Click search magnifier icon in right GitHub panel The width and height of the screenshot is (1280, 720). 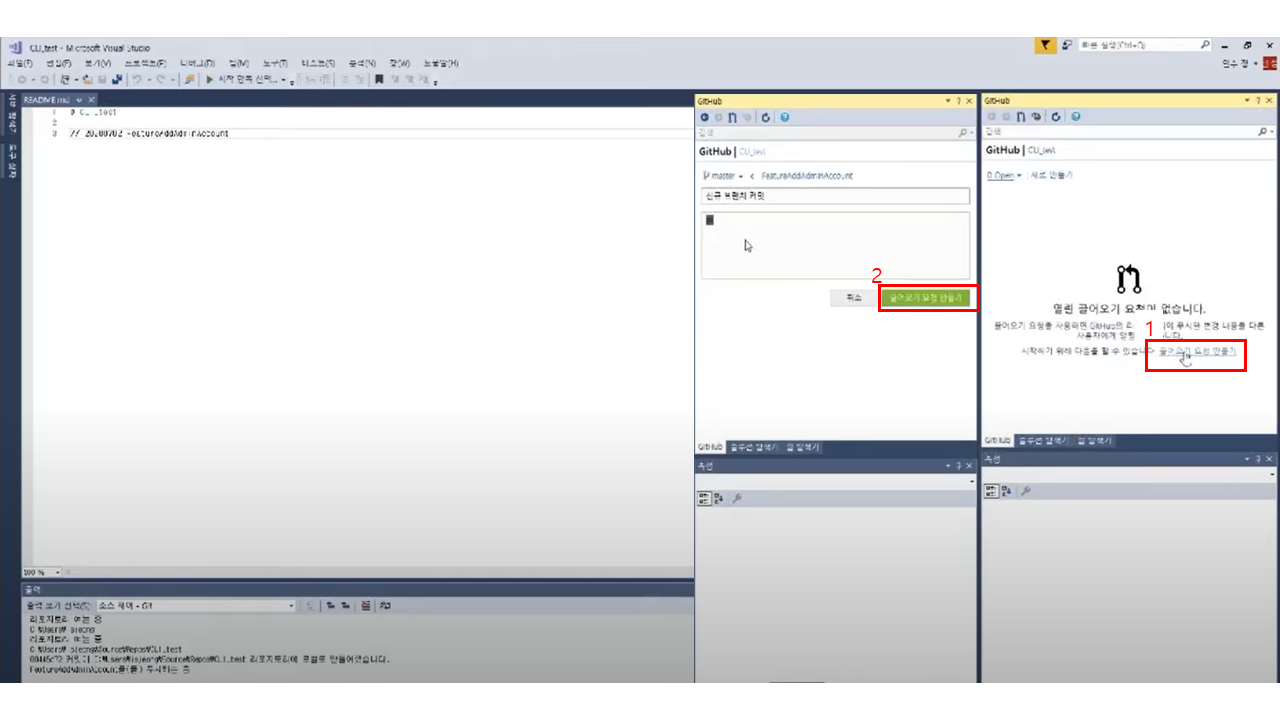click(x=1262, y=132)
